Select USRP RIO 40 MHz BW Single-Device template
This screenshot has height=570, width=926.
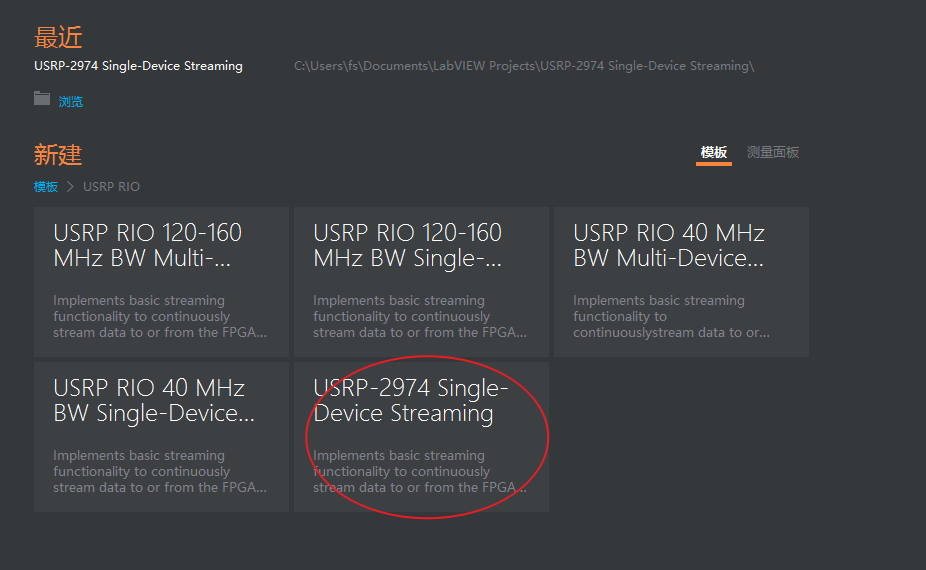point(161,437)
